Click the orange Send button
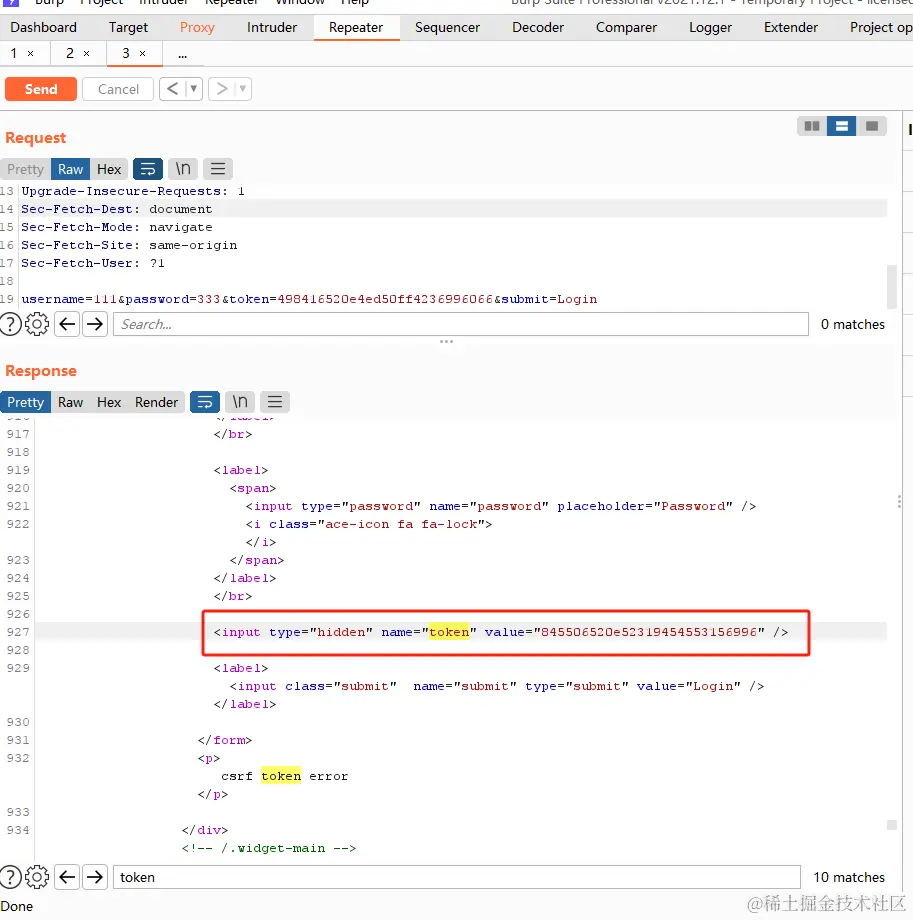913x920 pixels. coord(40,89)
